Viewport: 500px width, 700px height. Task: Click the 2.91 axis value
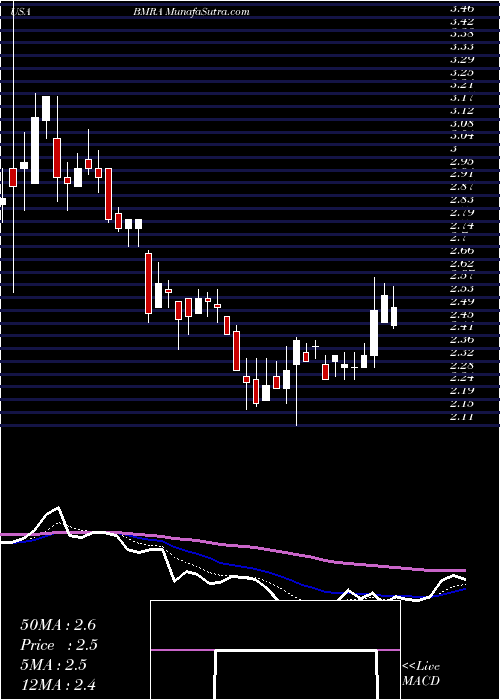(x=461, y=174)
